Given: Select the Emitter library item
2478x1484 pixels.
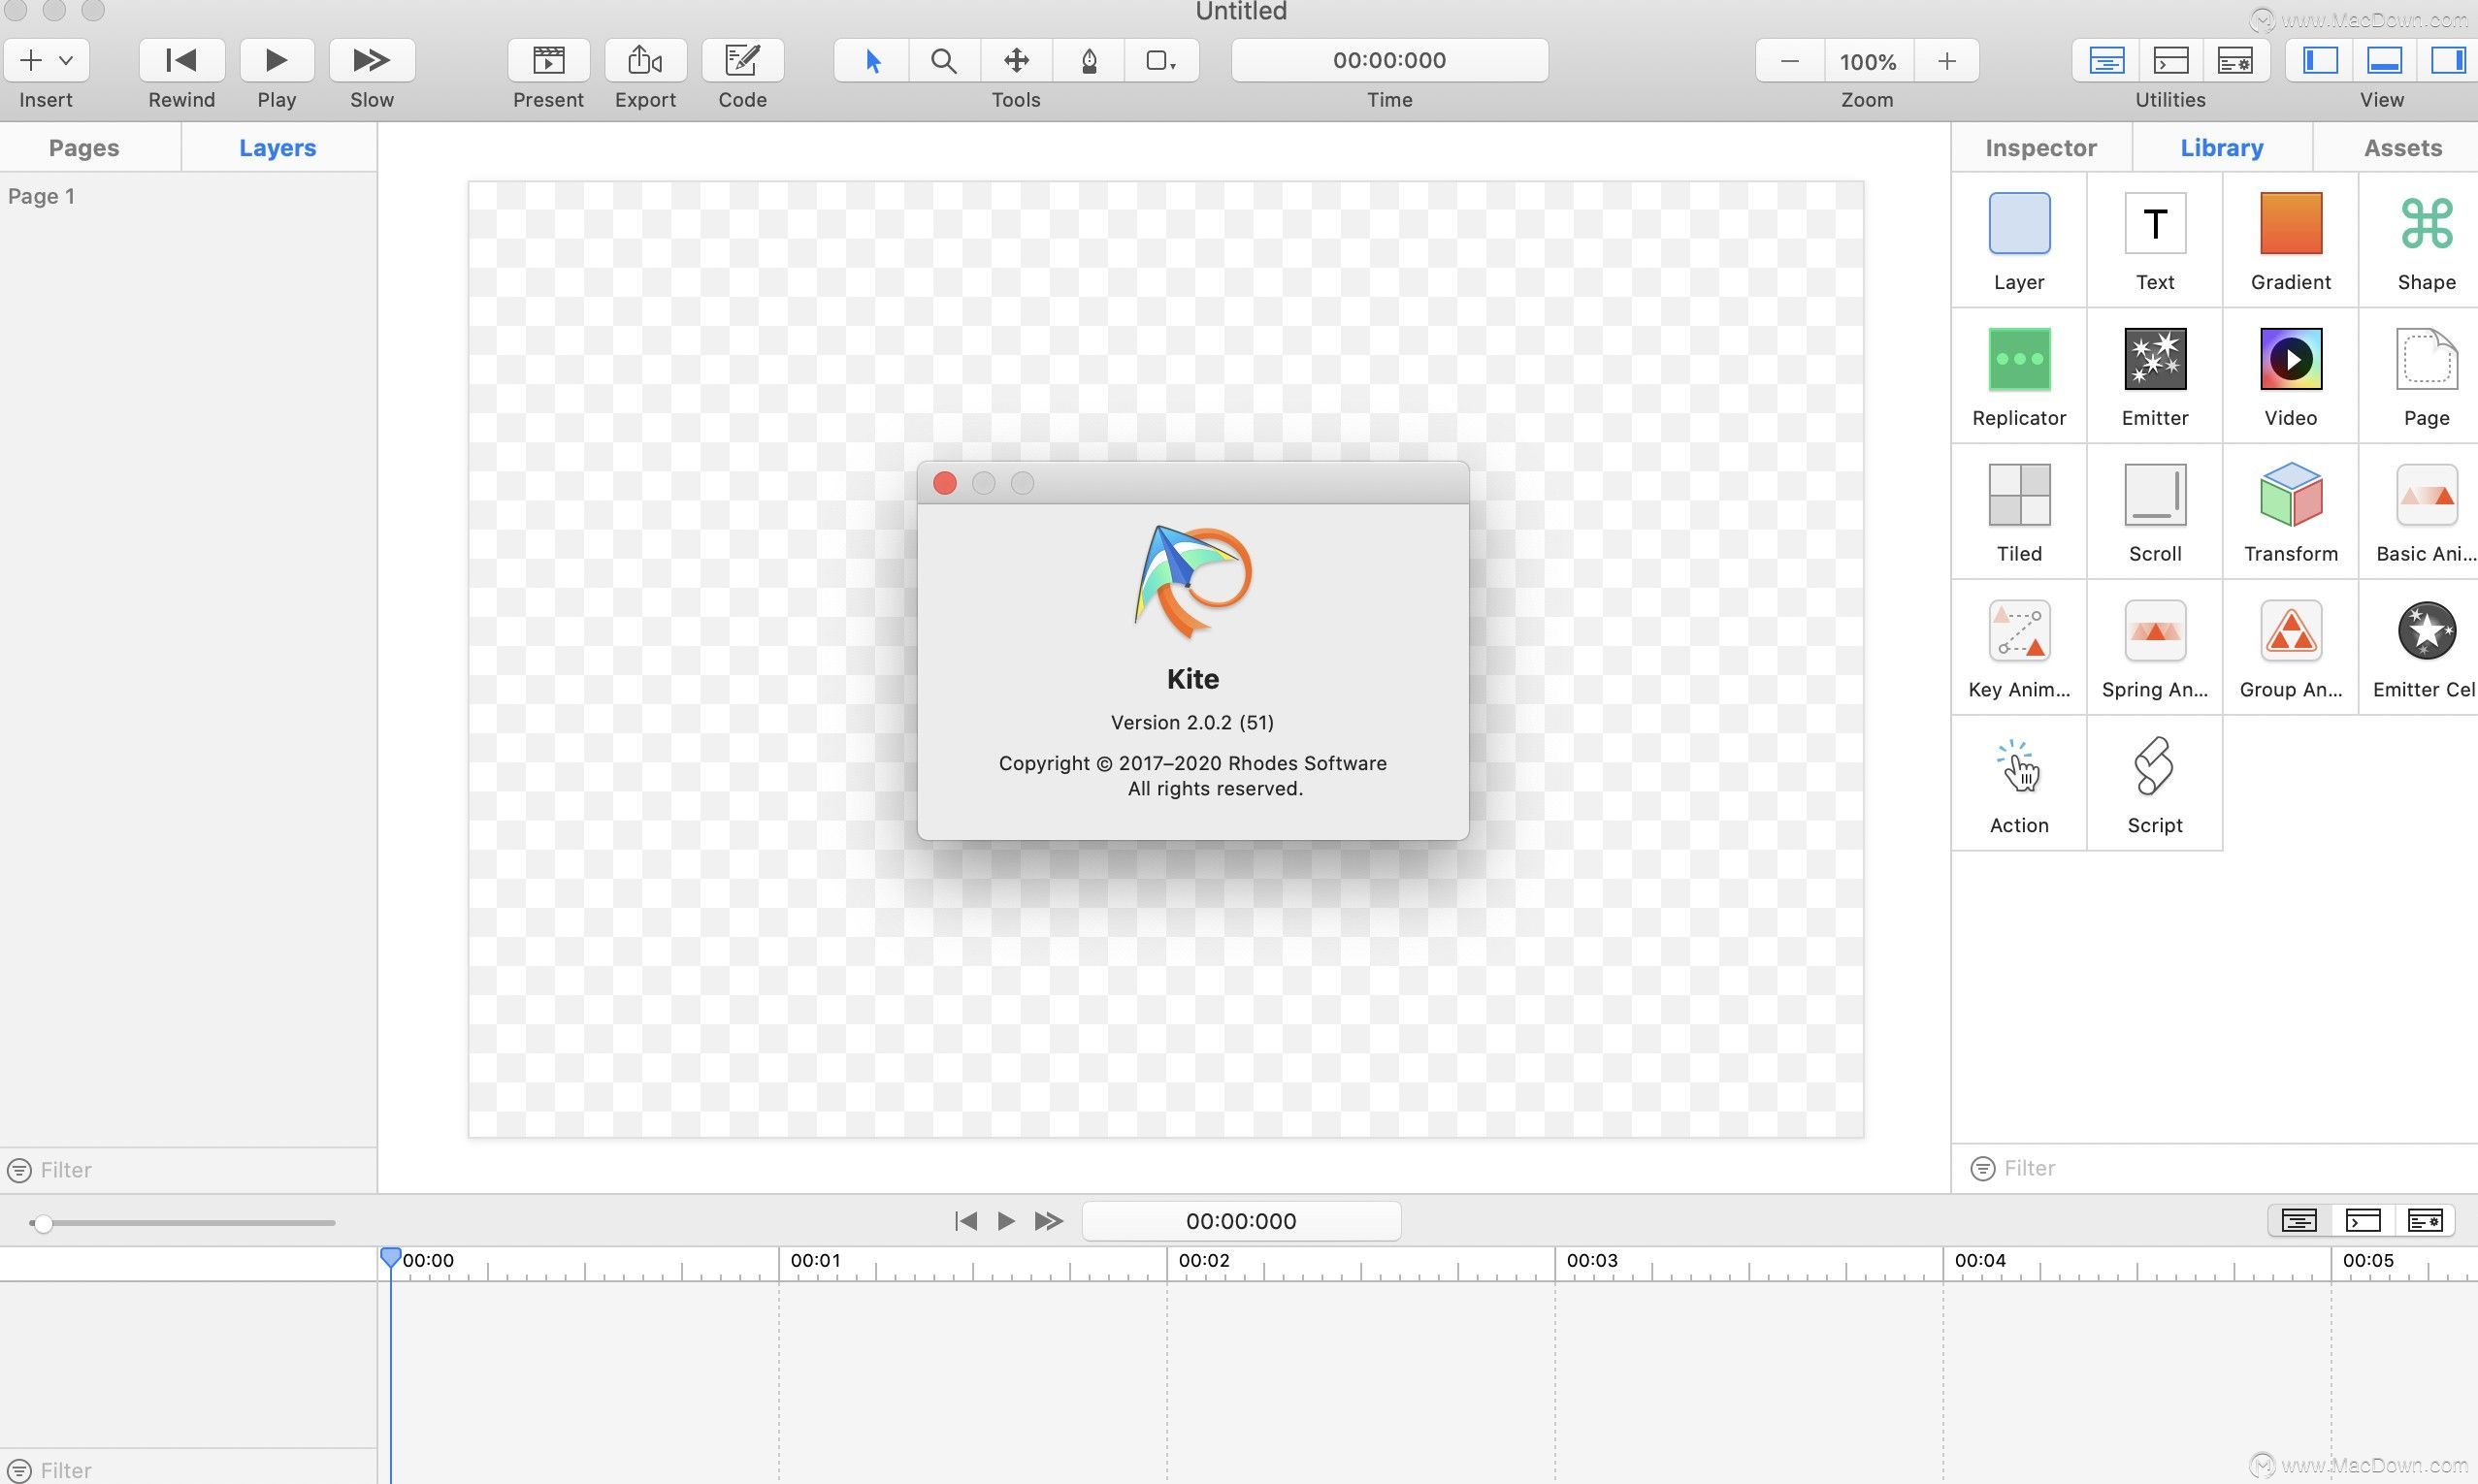Looking at the screenshot, I should click(2155, 376).
